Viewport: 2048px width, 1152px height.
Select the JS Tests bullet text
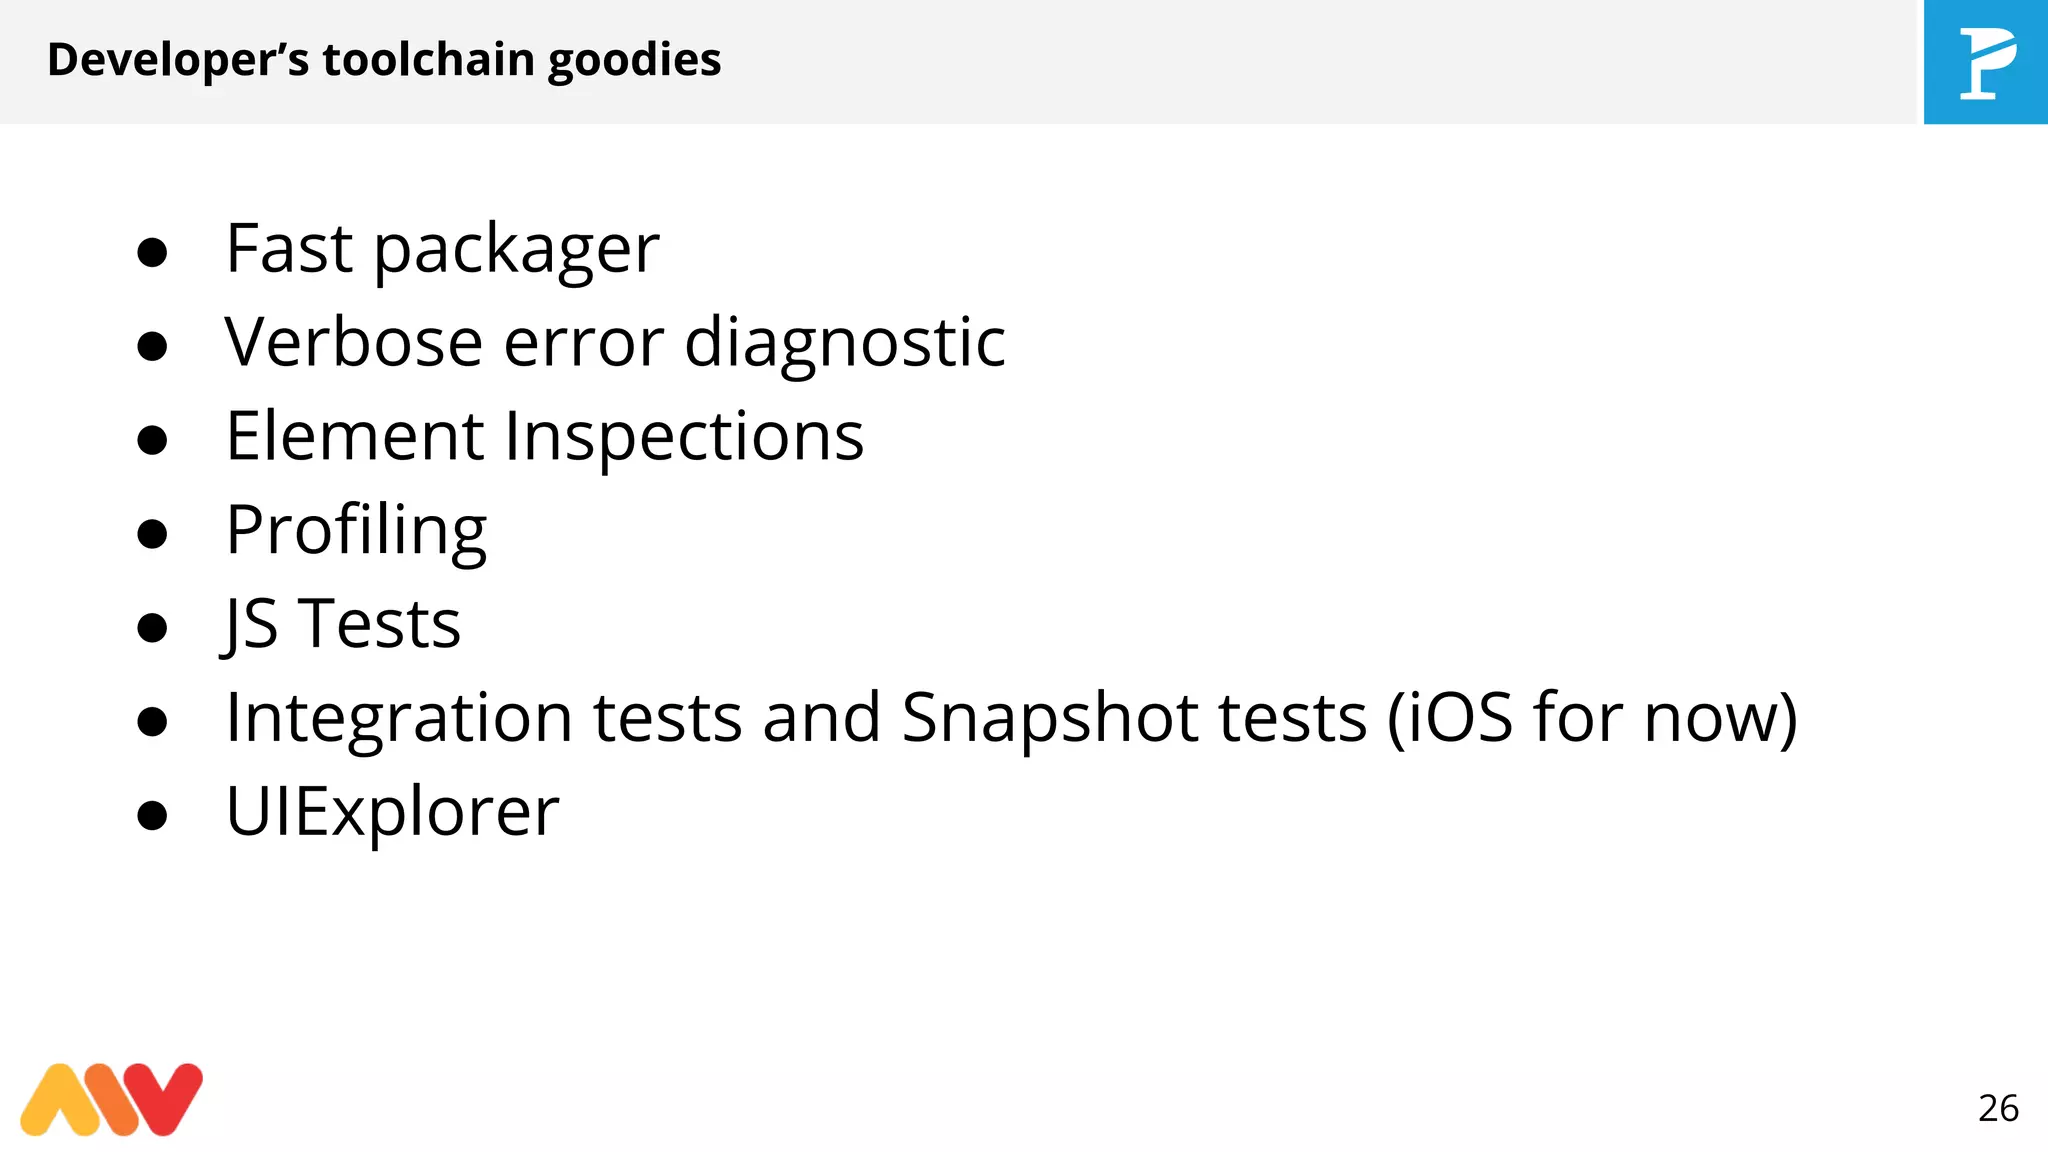342,624
